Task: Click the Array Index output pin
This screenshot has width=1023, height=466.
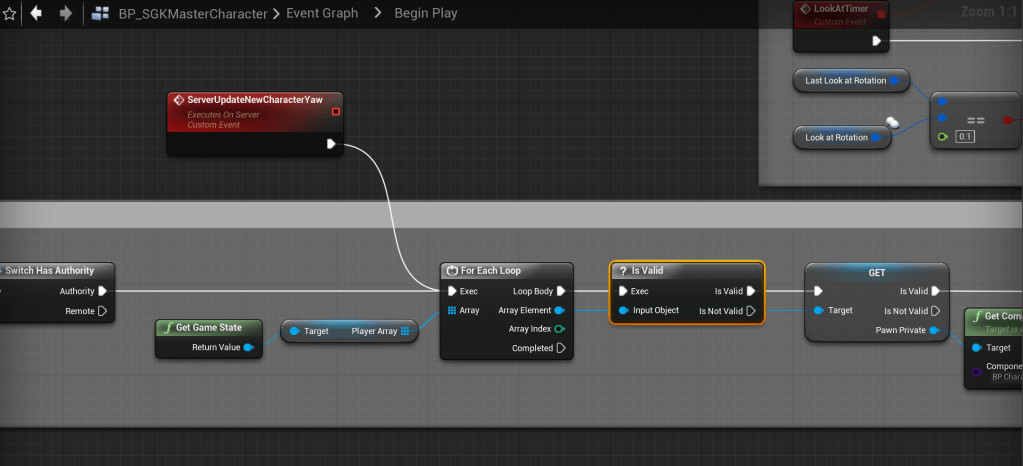Action: 559,329
